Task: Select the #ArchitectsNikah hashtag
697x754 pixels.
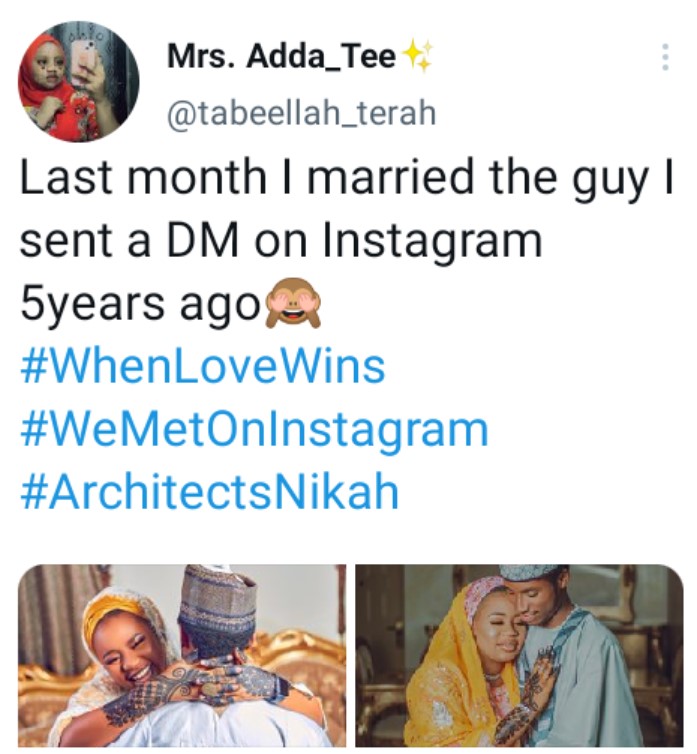Action: click(209, 492)
